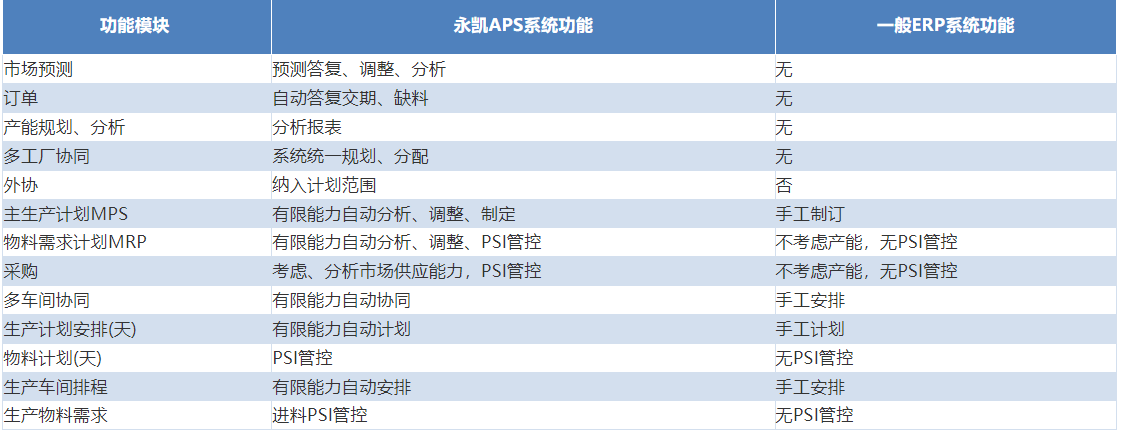
Task: Click the 纳入计划范围 cell
Action: click(523, 185)
